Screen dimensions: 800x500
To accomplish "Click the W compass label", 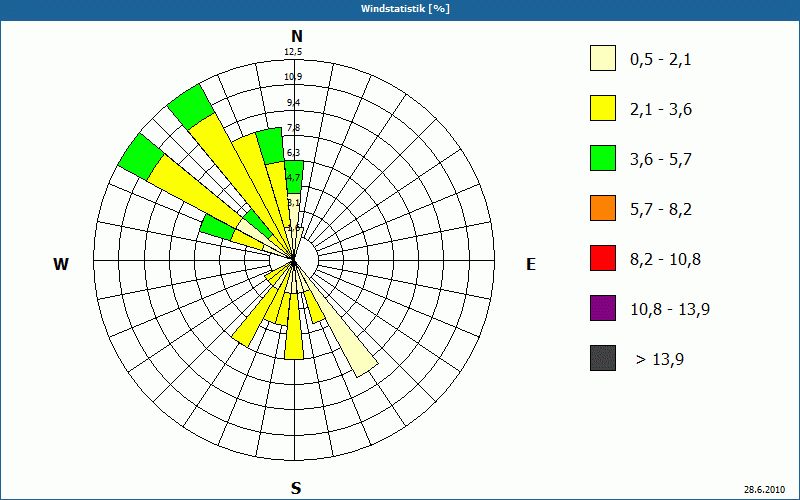I will coord(61,264).
